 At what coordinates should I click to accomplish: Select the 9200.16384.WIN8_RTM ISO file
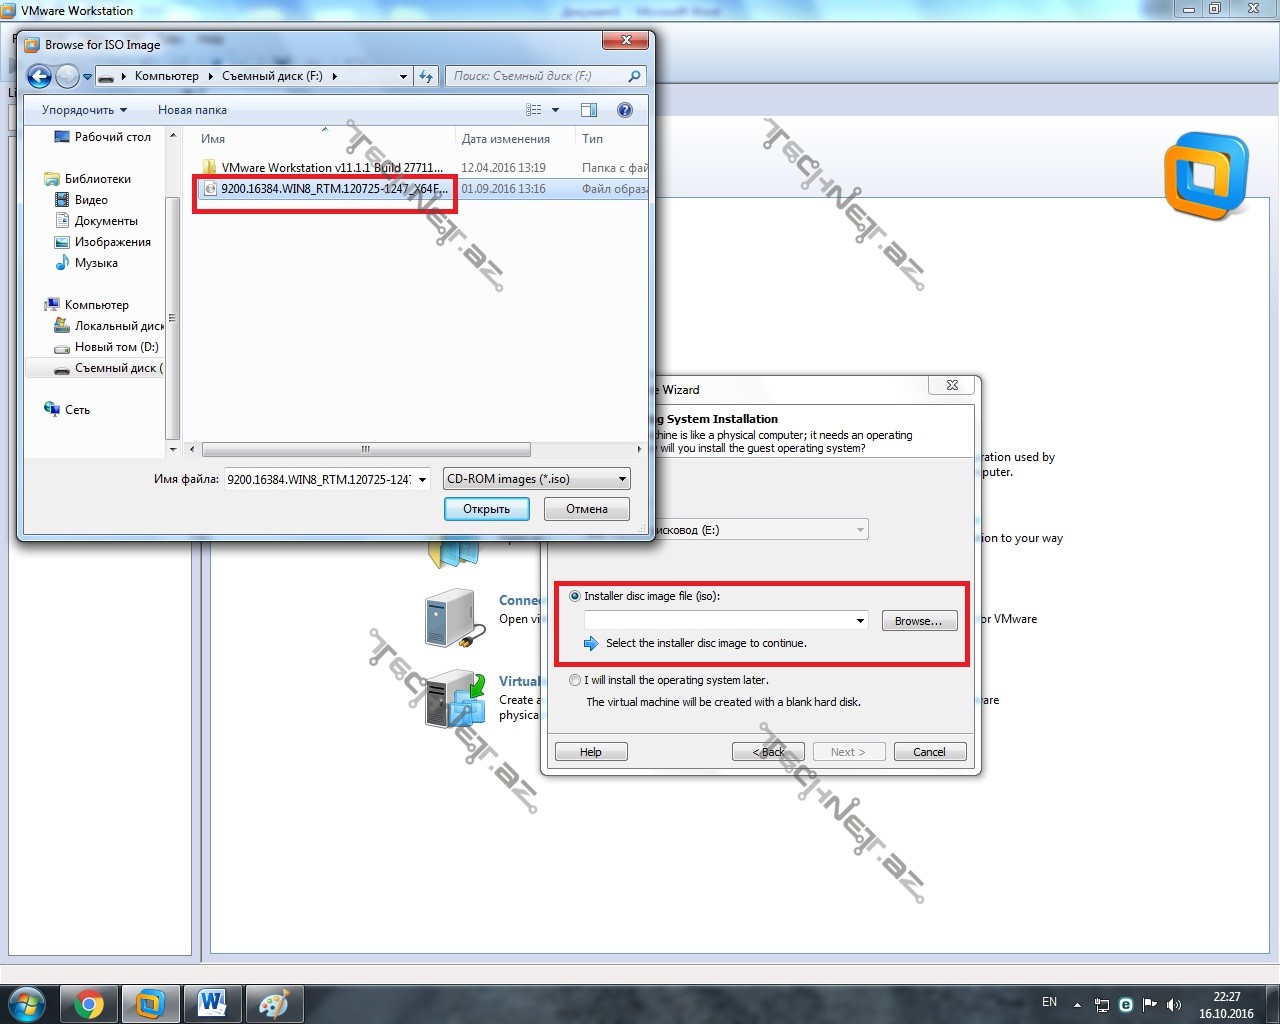(330, 189)
